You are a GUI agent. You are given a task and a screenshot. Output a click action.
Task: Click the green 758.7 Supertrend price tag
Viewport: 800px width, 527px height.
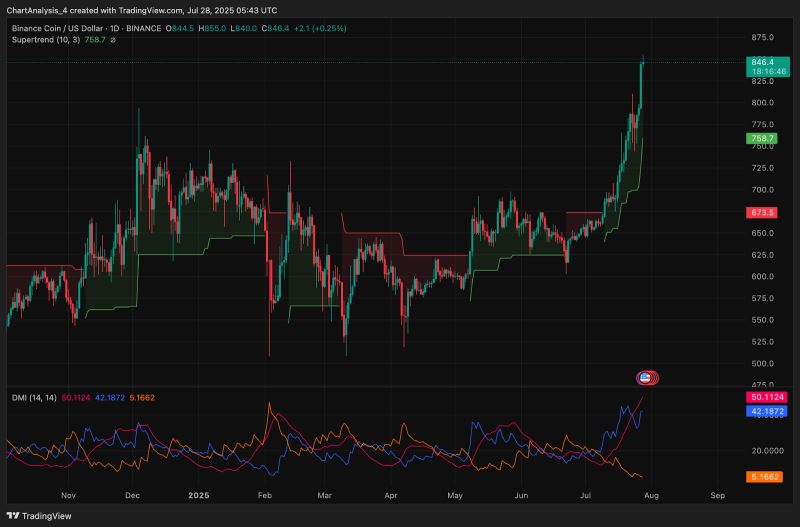coord(762,138)
